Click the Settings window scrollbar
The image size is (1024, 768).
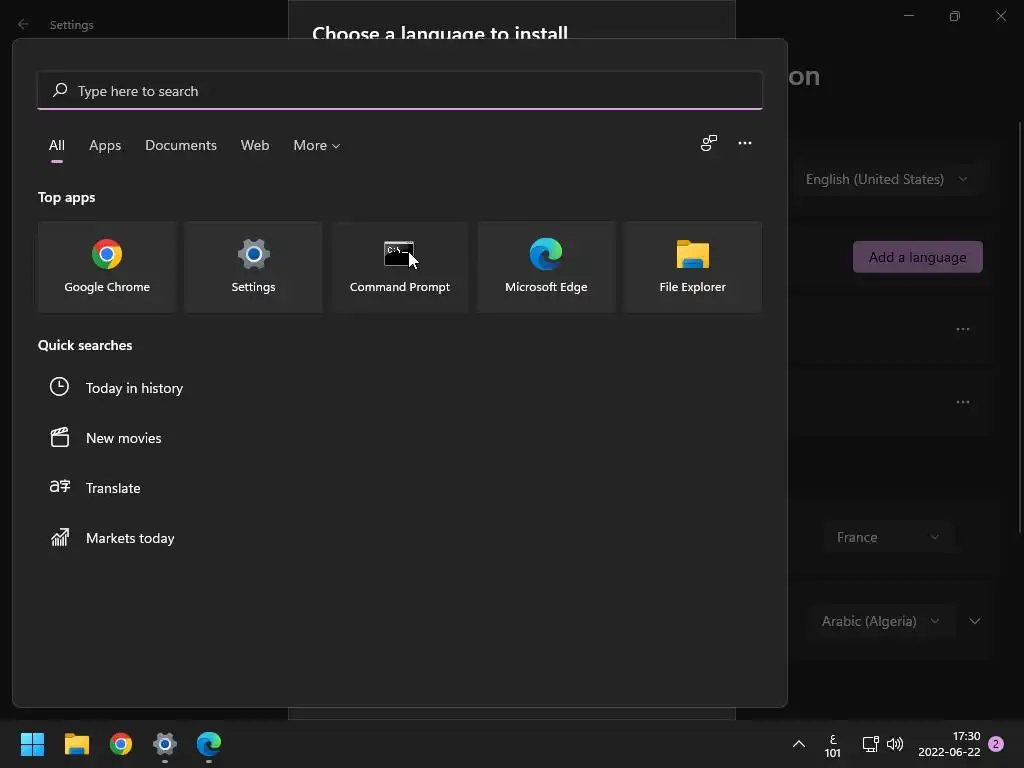point(1019,327)
